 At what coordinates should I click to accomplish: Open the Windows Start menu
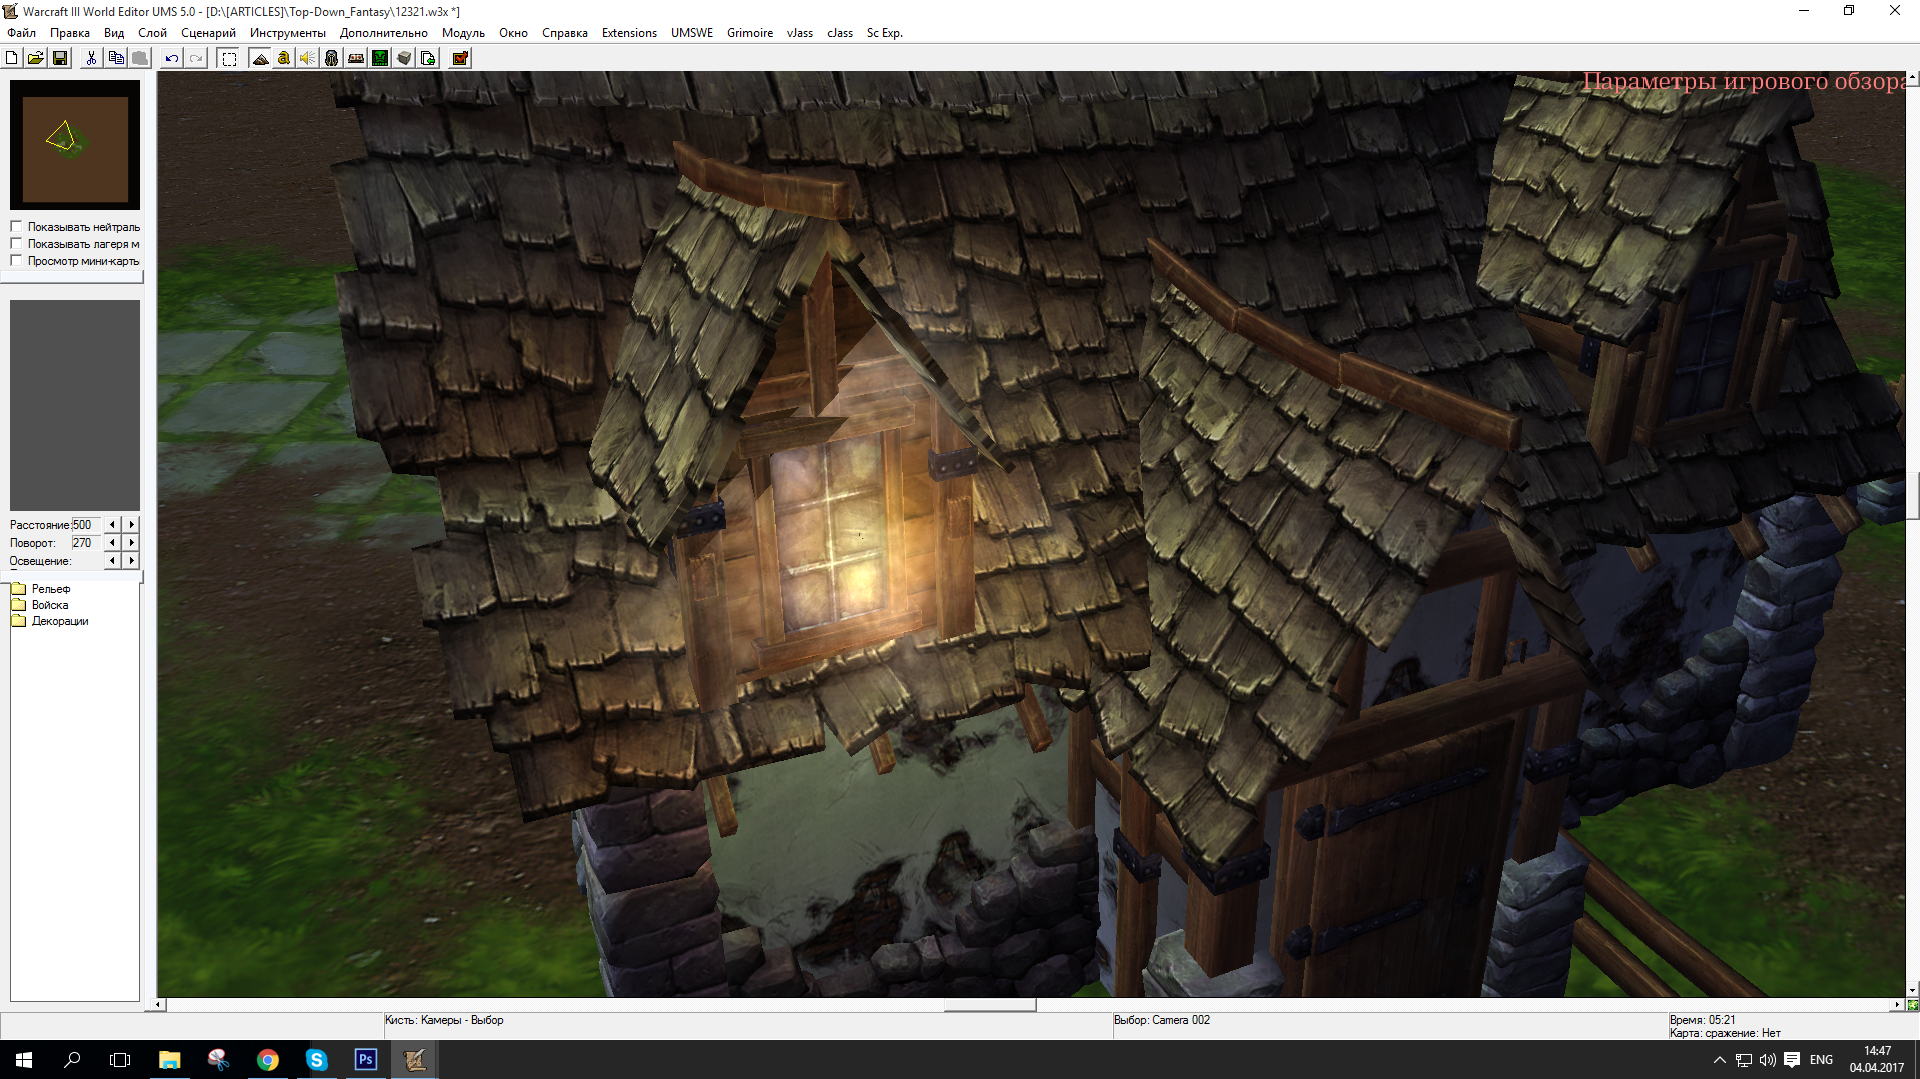24,1060
